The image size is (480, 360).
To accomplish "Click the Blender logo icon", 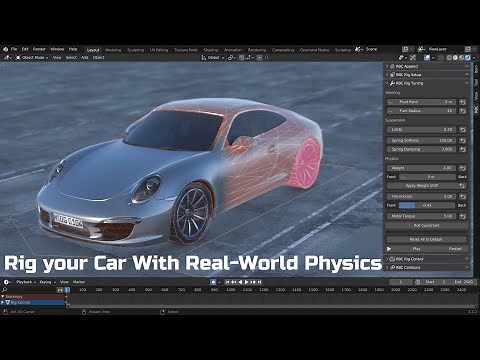I will [x=5, y=49].
